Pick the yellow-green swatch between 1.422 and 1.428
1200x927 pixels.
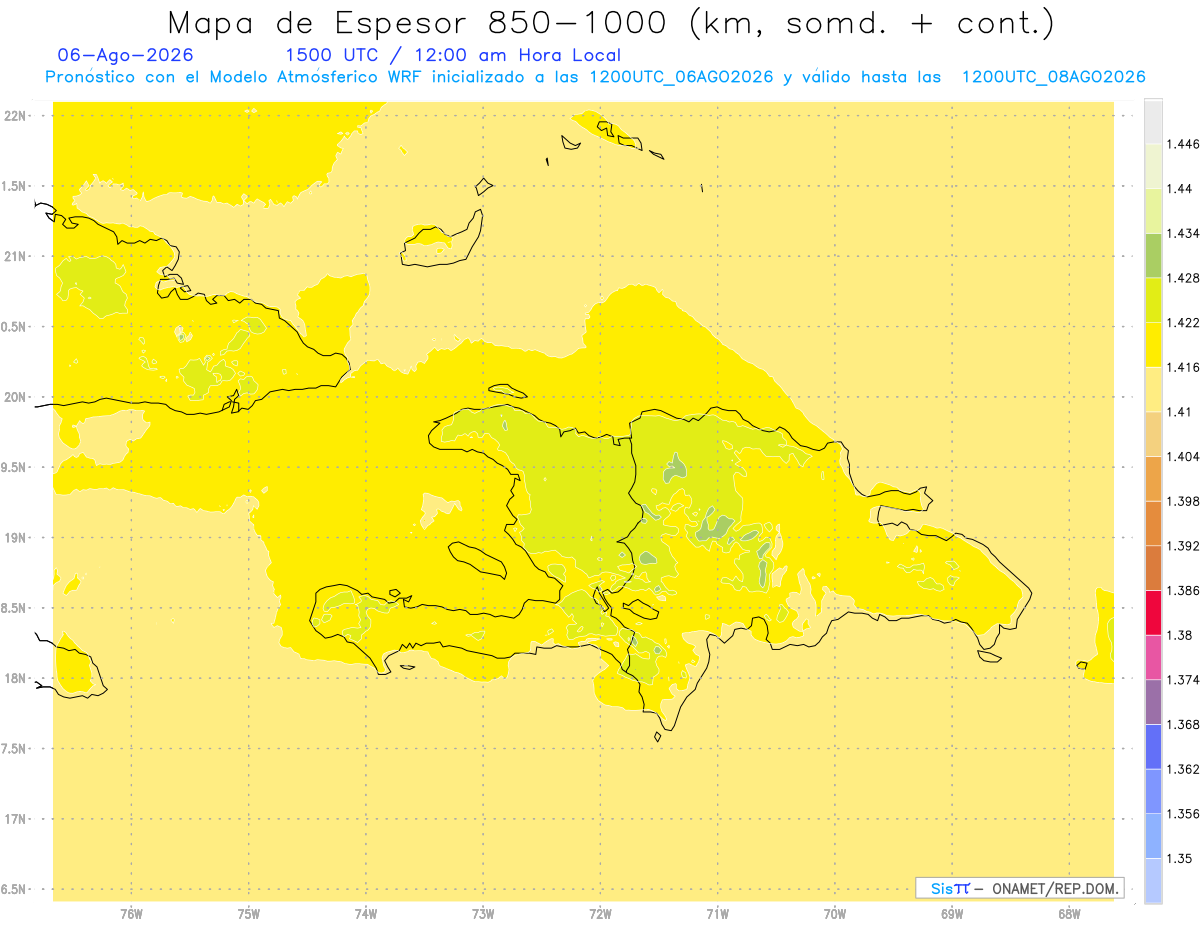point(1153,300)
